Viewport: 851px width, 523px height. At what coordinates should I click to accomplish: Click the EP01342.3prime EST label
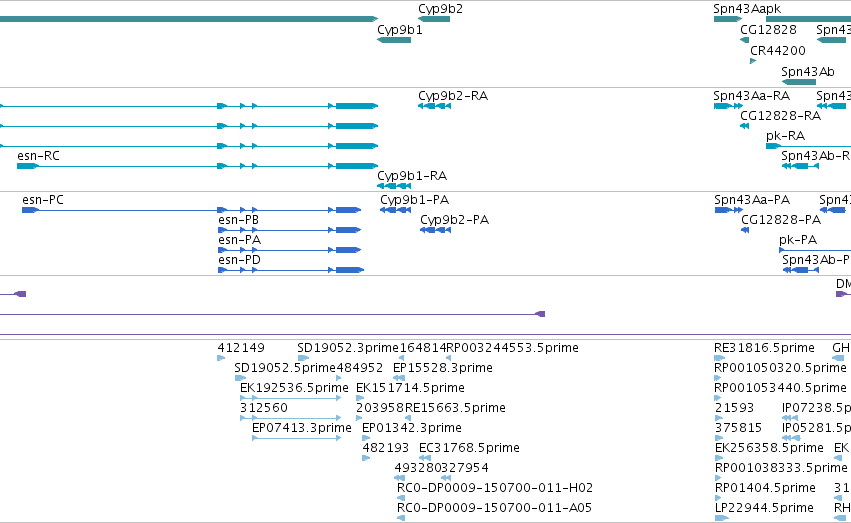(x=412, y=428)
